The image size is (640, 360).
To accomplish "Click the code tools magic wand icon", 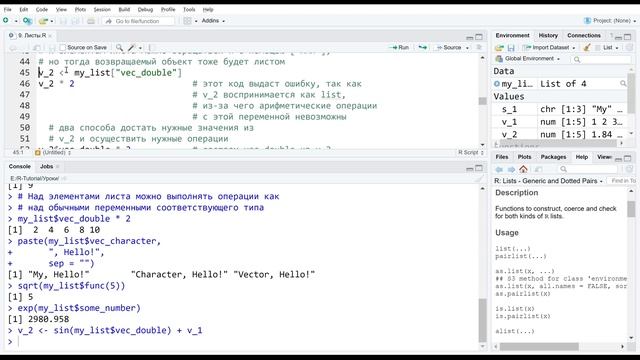I will click(x=131, y=48).
